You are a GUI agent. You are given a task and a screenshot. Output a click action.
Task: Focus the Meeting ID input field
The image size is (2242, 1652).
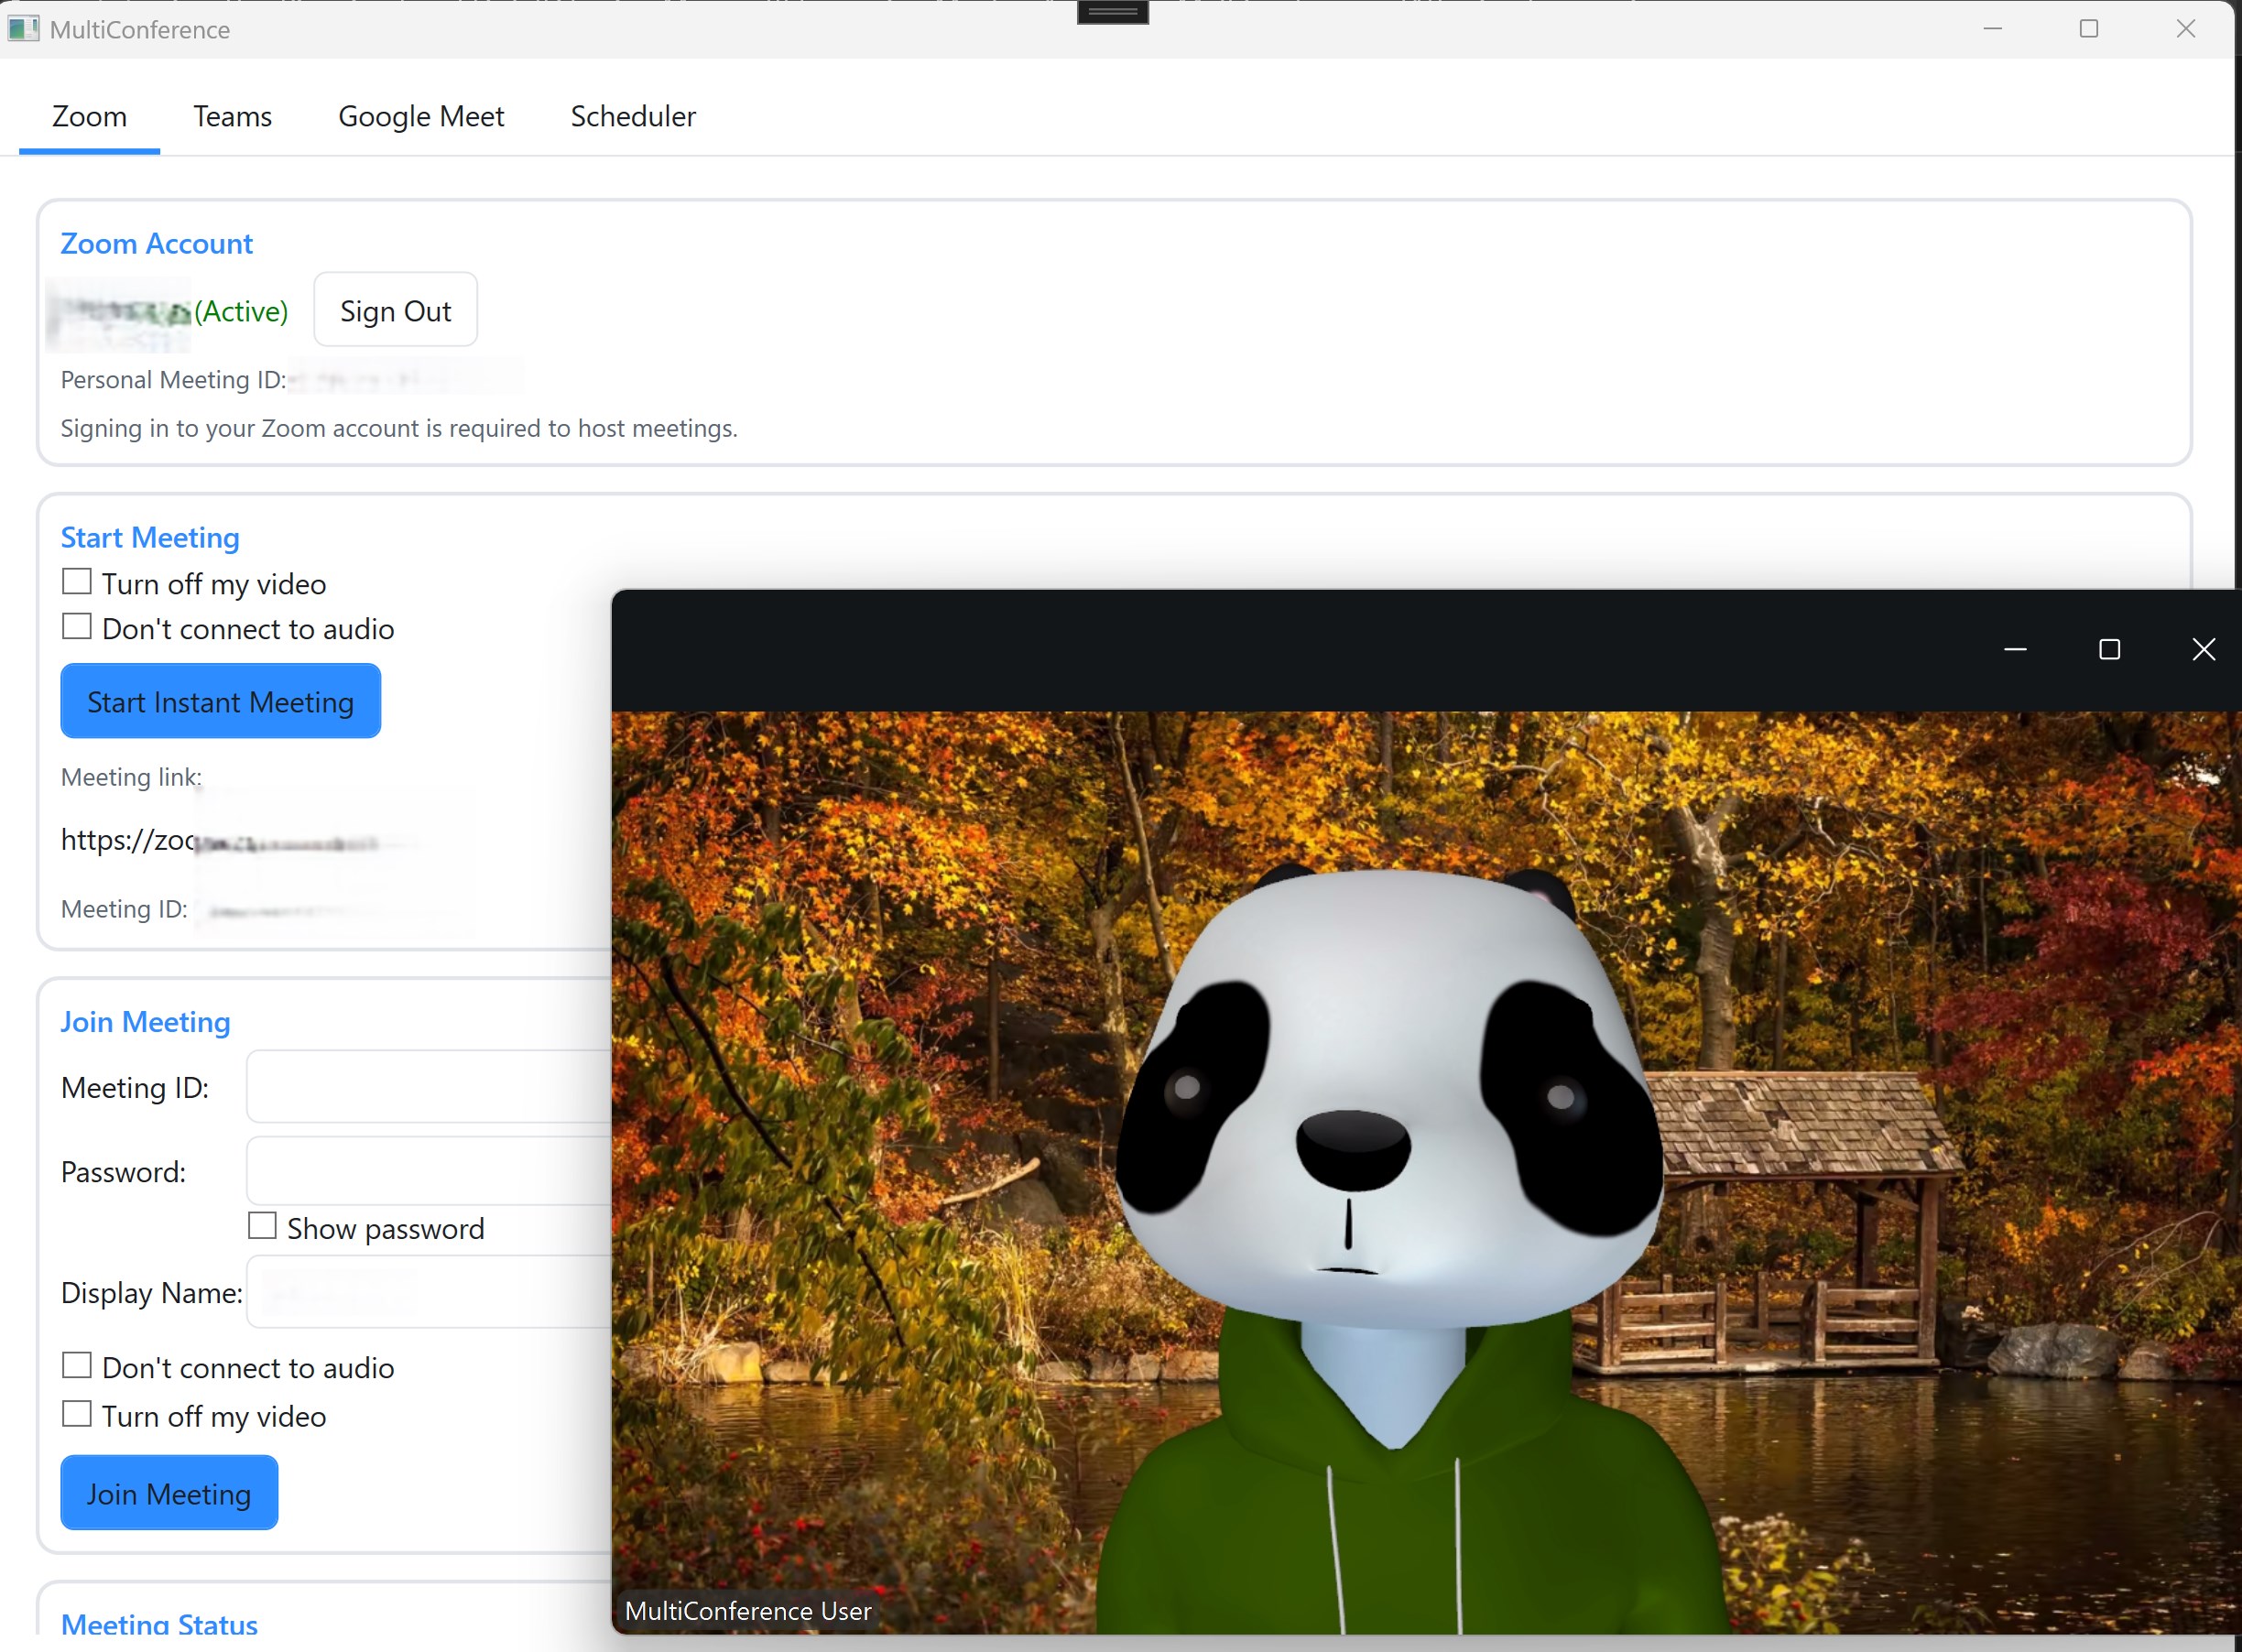click(429, 1087)
